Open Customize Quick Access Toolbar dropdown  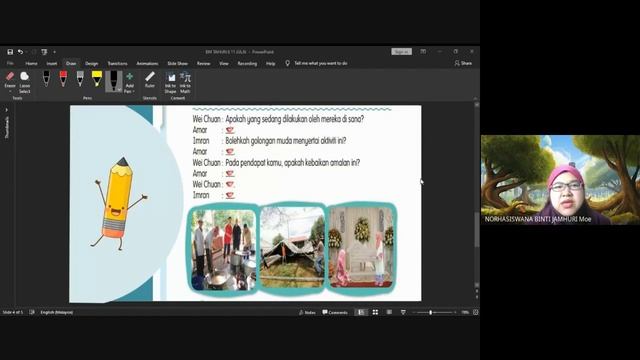(54, 52)
